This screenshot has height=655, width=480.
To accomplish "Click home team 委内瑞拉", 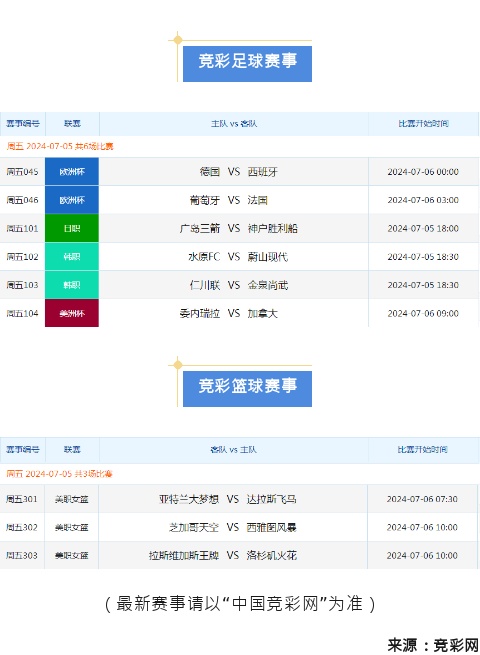I will [x=200, y=313].
